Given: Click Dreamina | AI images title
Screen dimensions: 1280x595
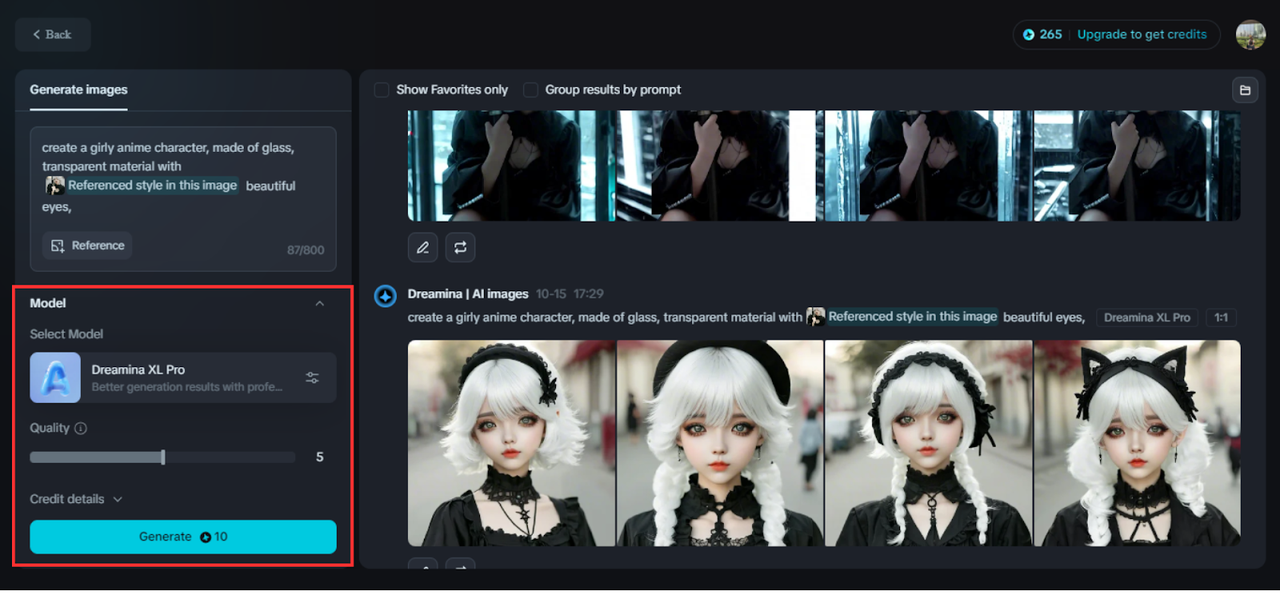Looking at the screenshot, I should [x=468, y=294].
